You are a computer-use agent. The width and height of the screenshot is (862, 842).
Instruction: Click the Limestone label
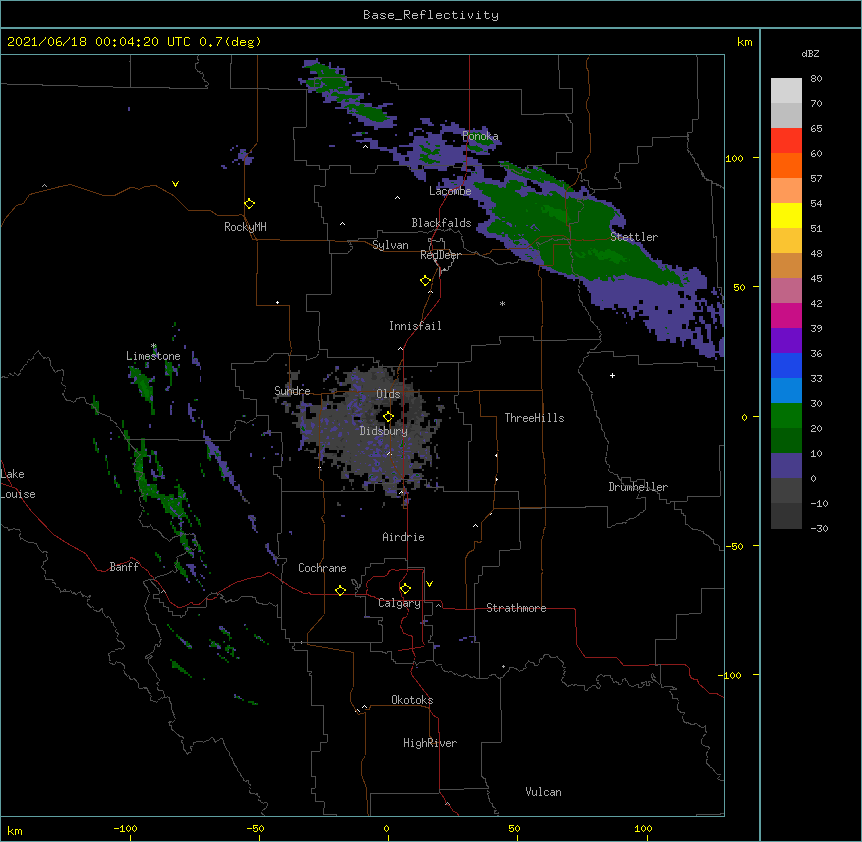click(x=153, y=356)
